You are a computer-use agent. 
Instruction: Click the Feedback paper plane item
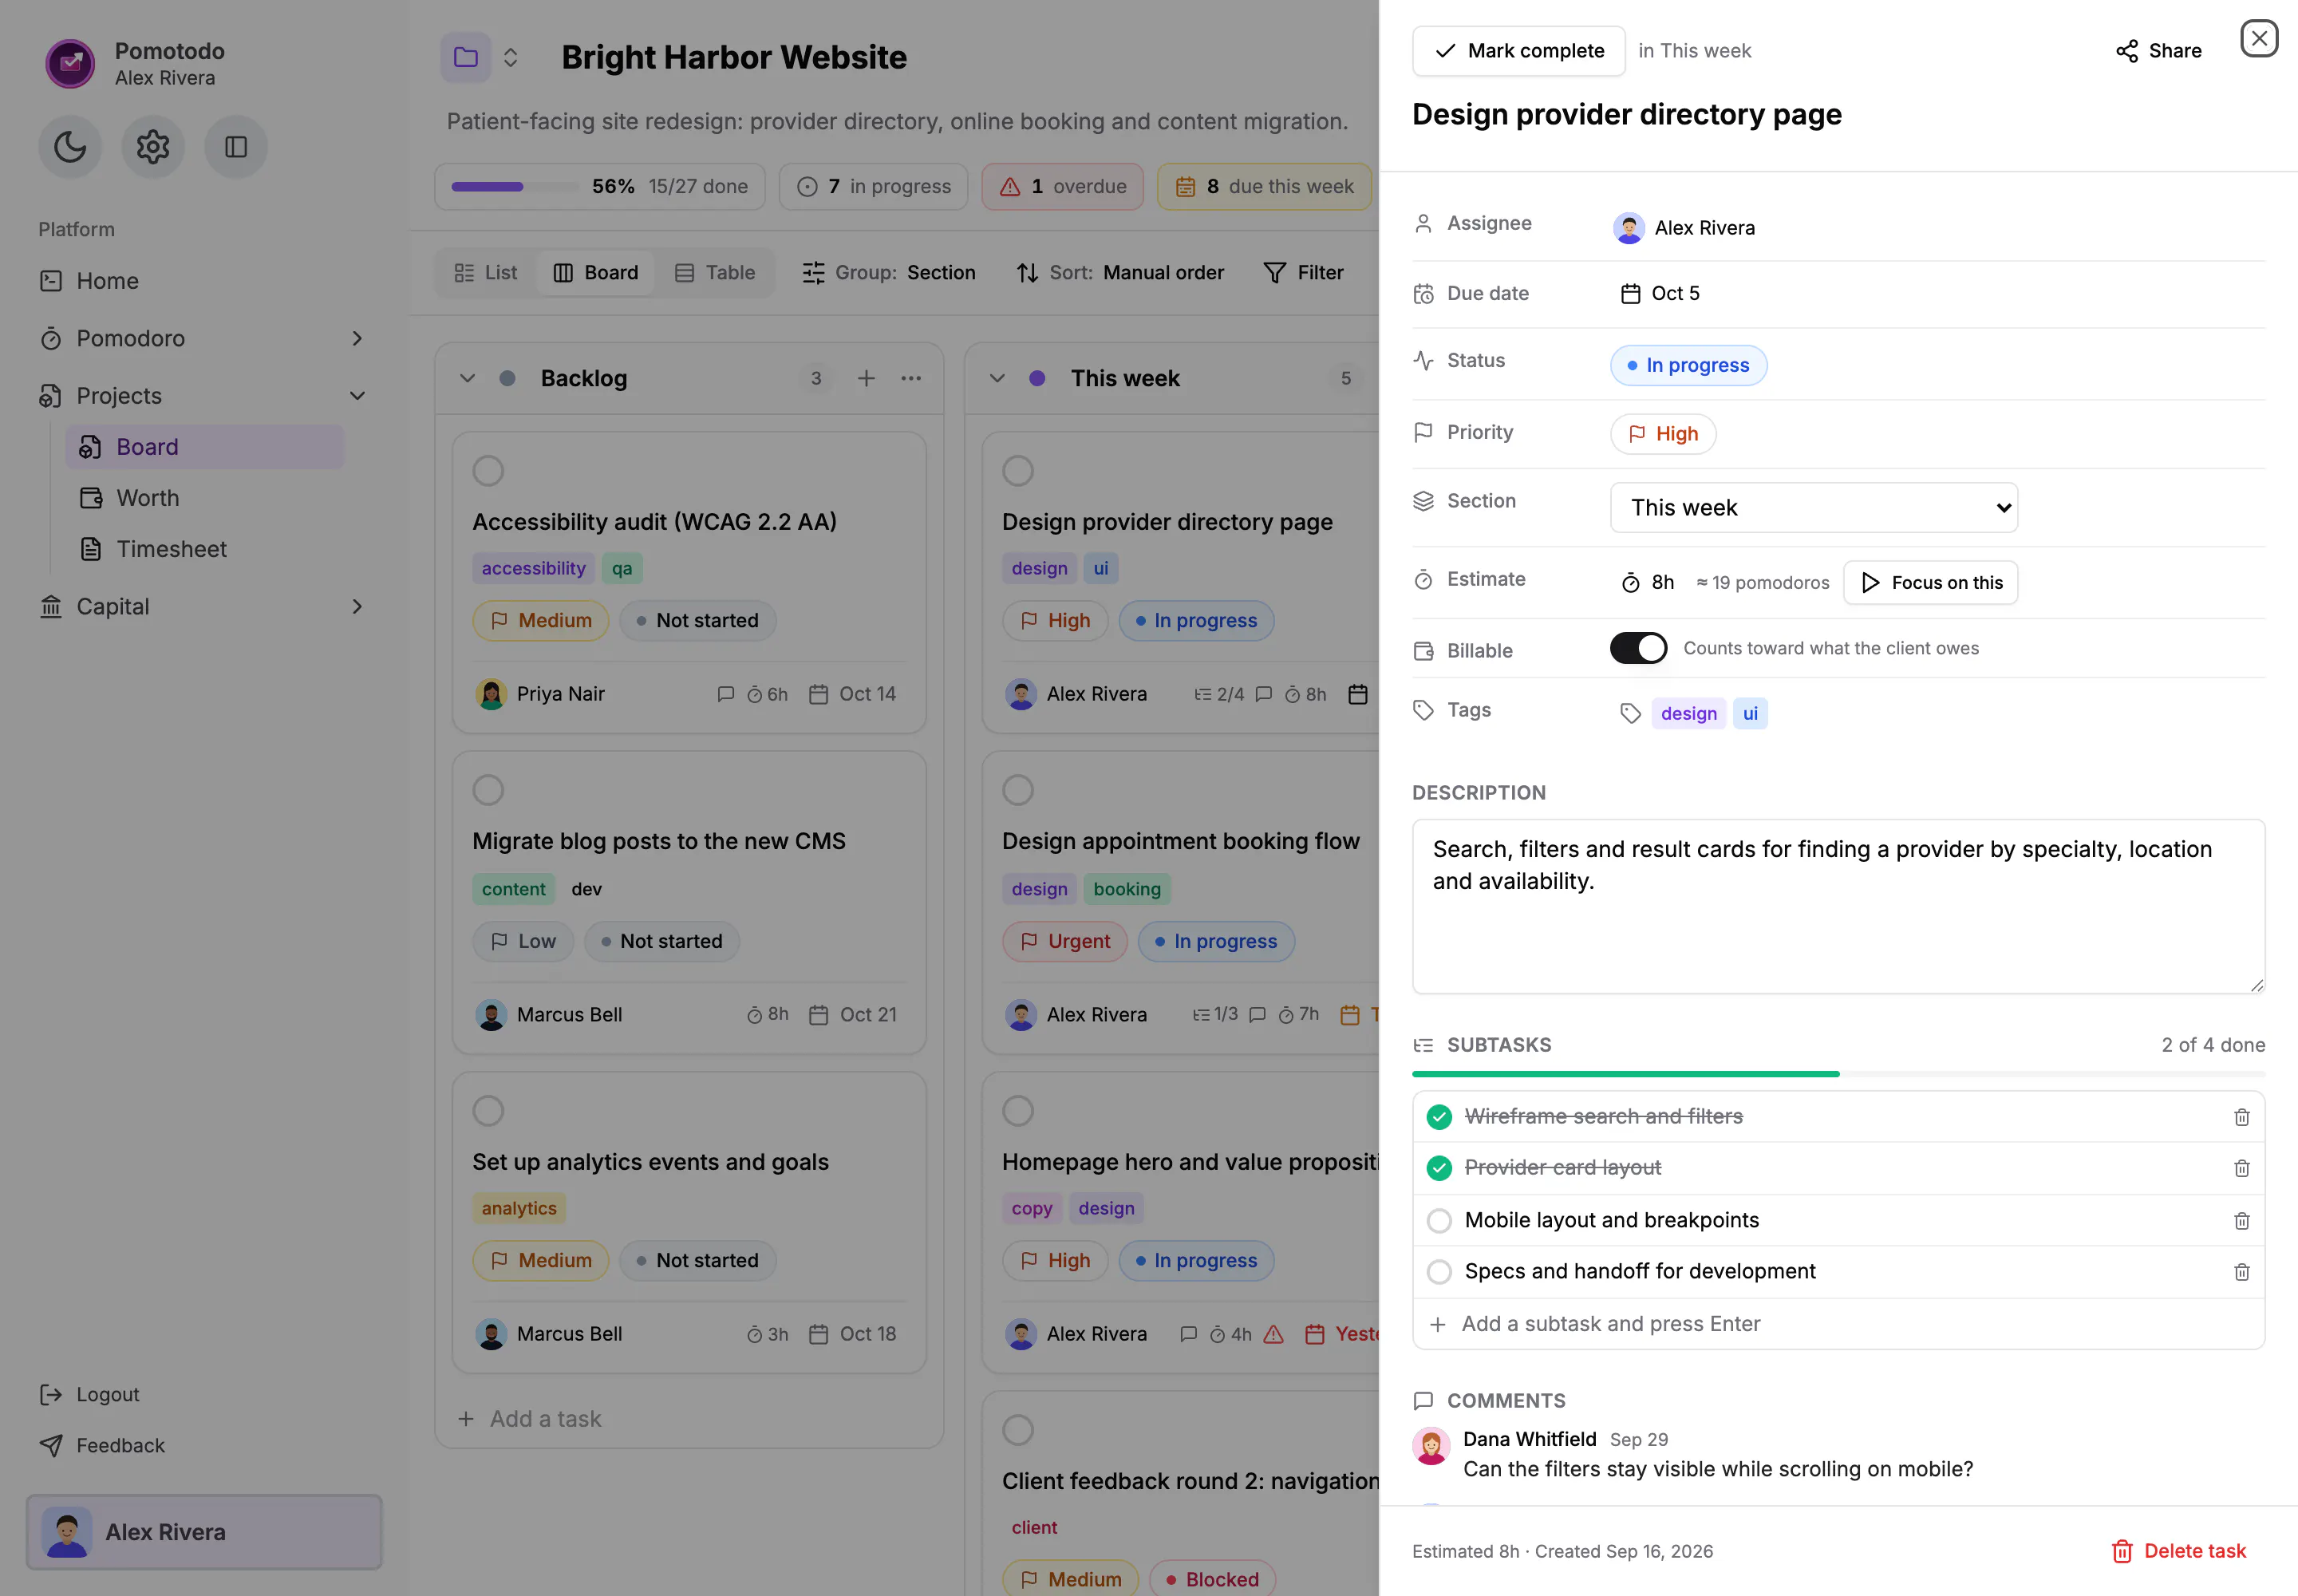point(102,1445)
